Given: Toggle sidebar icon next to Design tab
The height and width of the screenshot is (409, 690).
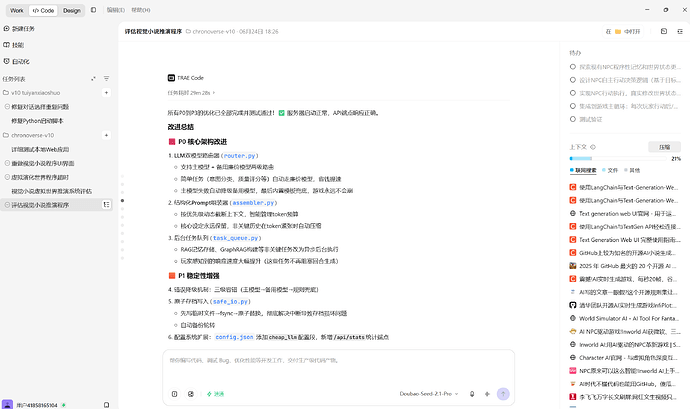Looking at the screenshot, I should [93, 10].
